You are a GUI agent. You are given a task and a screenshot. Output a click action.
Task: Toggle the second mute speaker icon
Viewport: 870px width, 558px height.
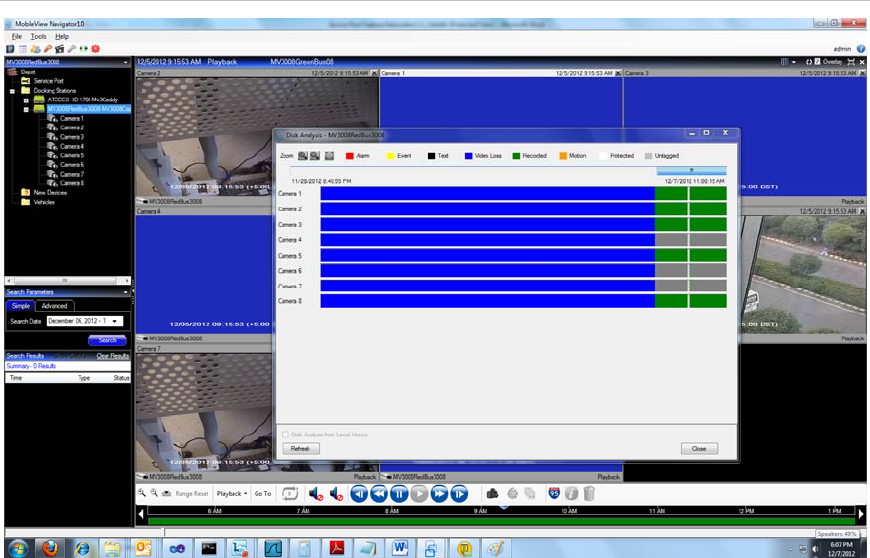(x=336, y=494)
